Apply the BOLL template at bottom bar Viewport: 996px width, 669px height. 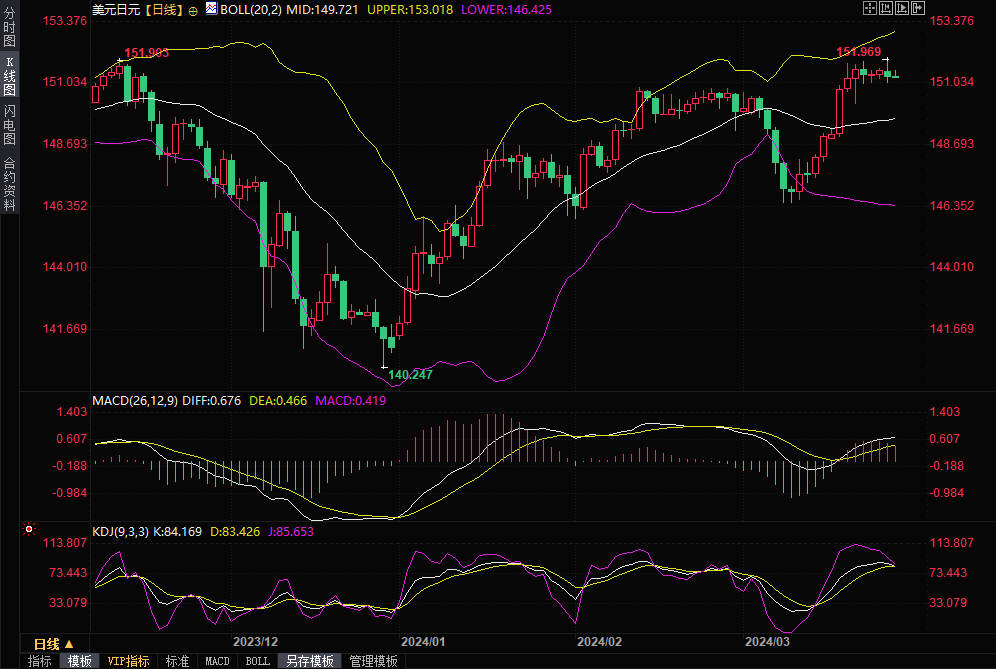257,661
